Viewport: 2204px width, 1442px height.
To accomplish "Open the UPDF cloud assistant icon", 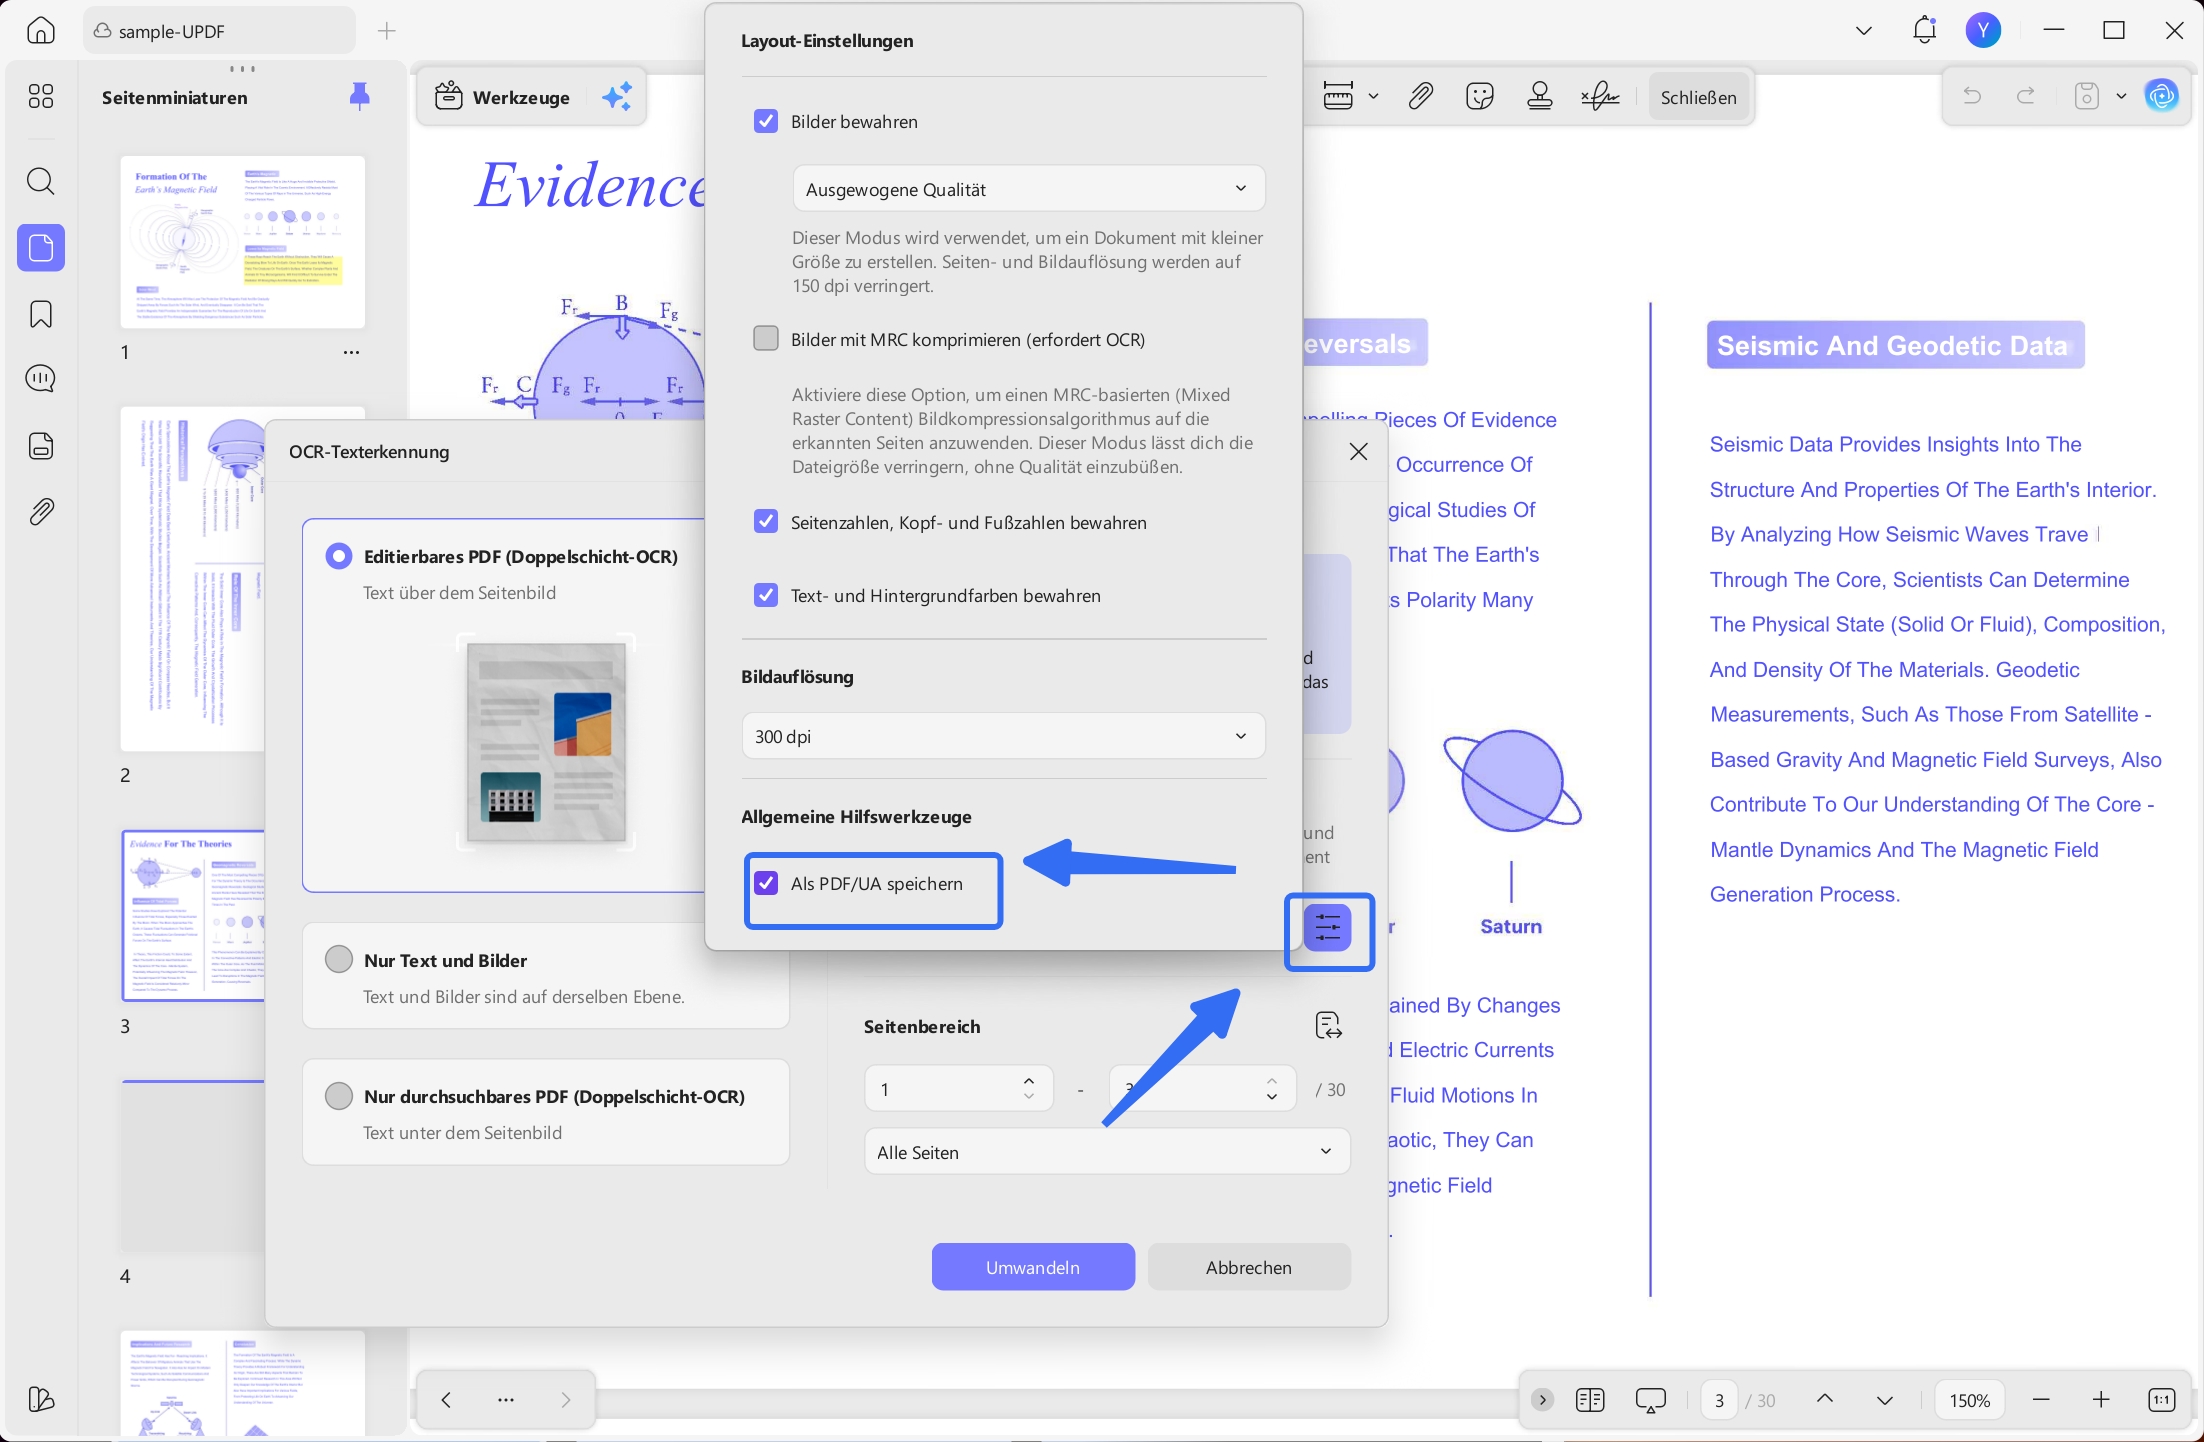I will coord(2162,96).
